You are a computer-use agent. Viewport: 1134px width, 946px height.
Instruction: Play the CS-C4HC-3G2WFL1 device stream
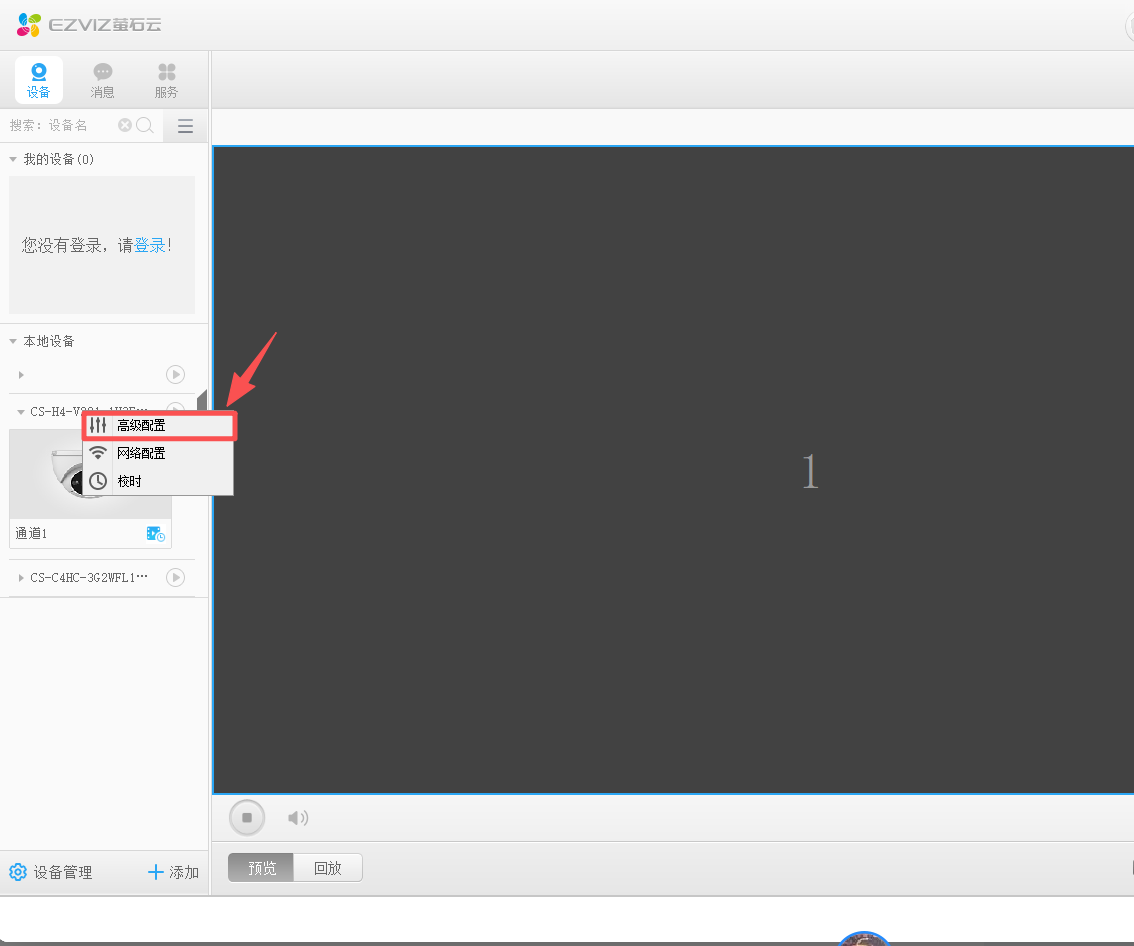175,577
